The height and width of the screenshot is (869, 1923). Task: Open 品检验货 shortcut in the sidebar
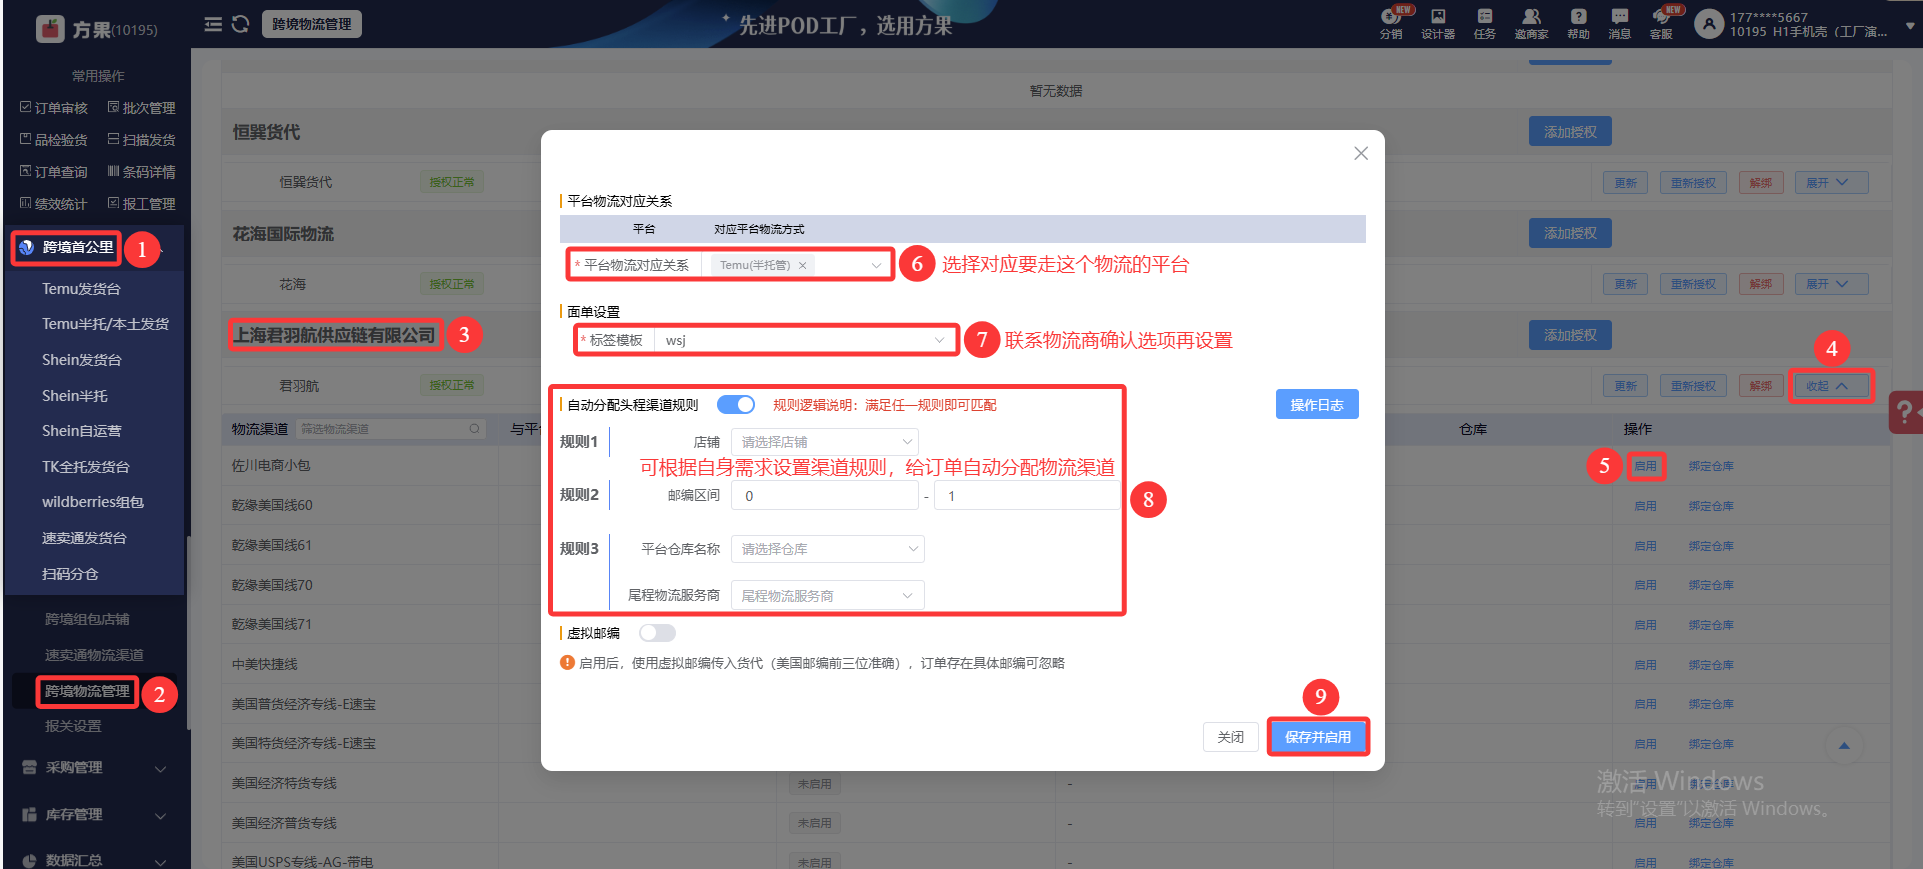click(x=54, y=140)
